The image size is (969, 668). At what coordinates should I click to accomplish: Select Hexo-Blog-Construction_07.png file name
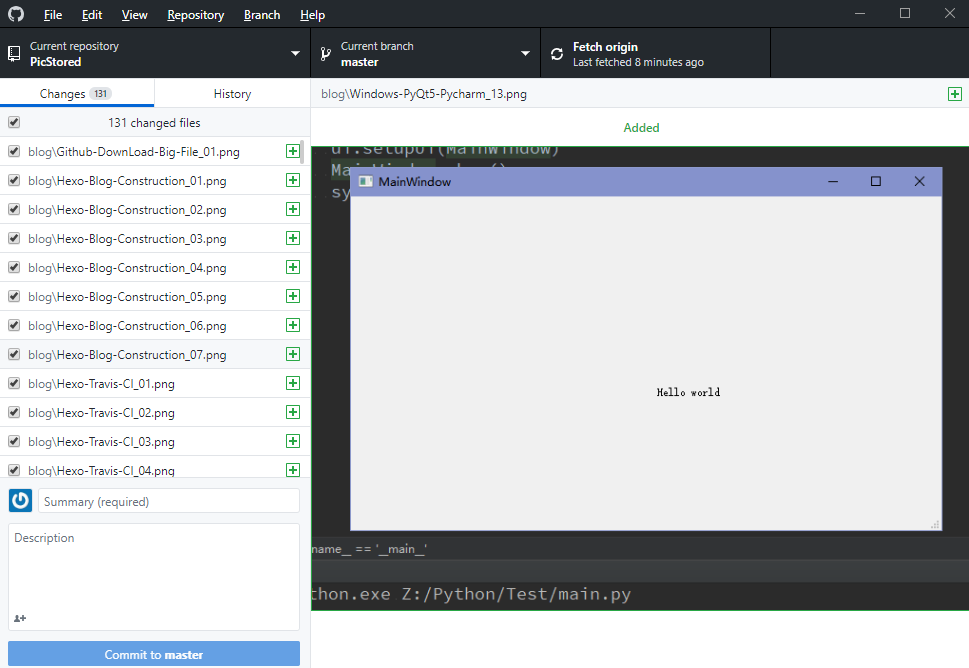[x=127, y=355]
